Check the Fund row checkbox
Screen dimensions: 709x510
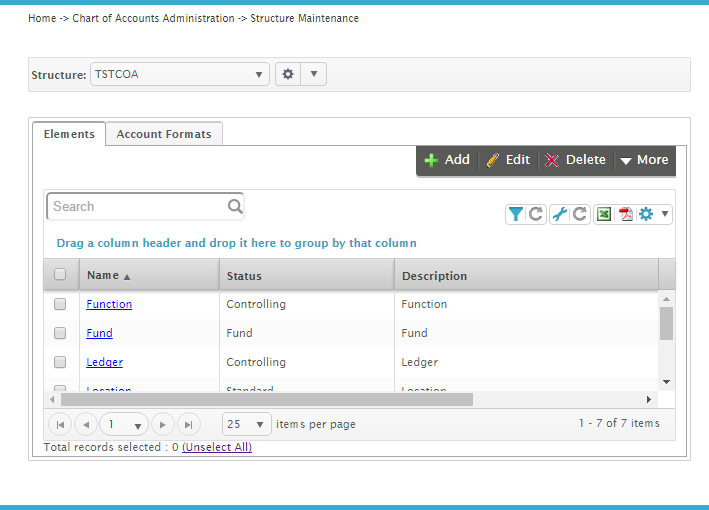(60, 333)
